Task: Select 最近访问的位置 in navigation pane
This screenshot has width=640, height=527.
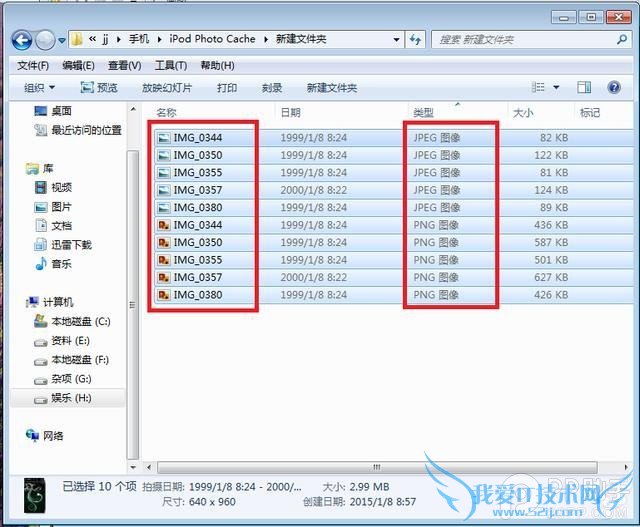Action: coord(78,130)
